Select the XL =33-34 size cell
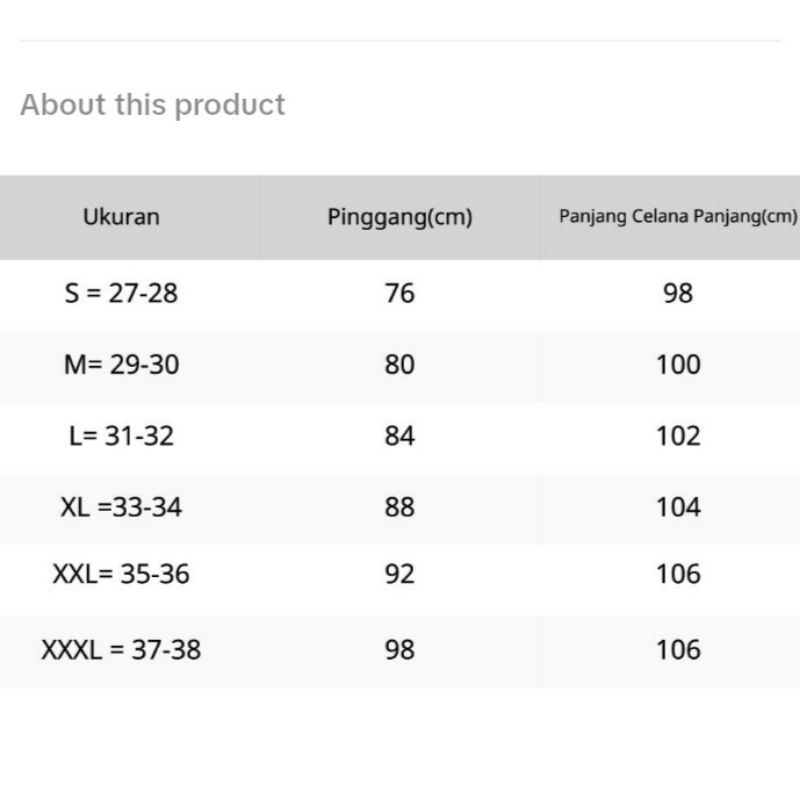Image resolution: width=800 pixels, height=800 pixels. pos(121,507)
